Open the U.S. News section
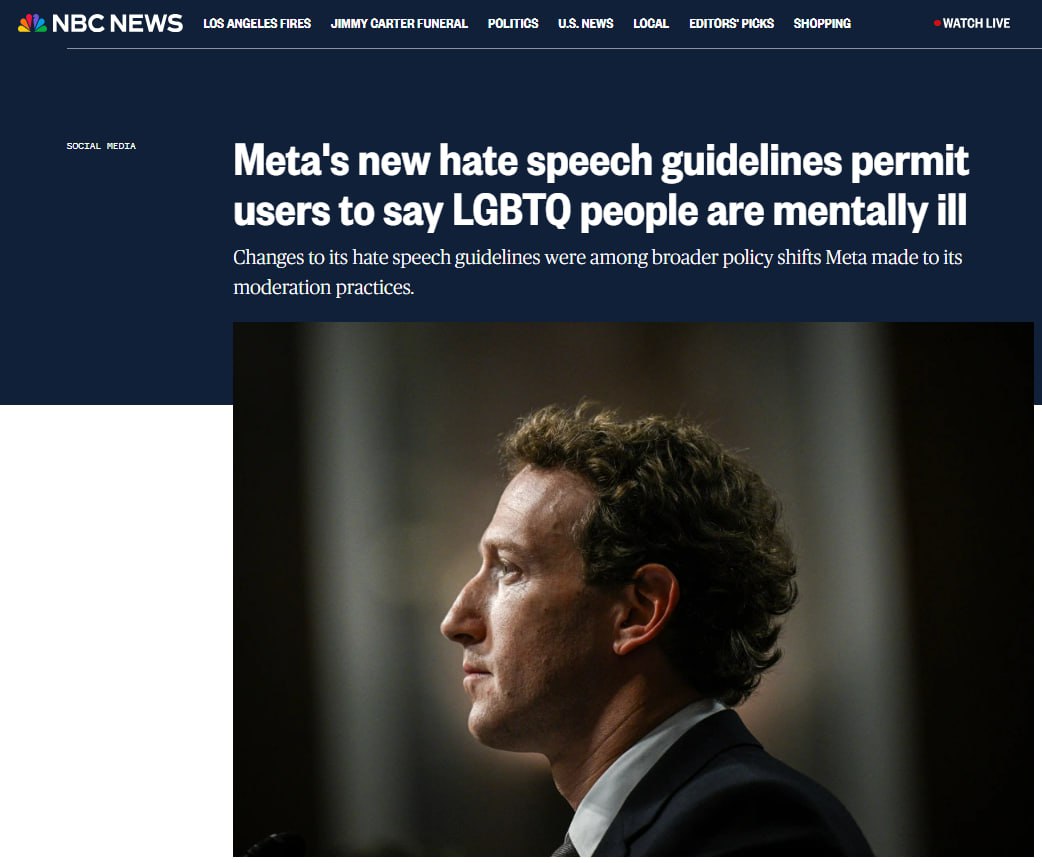1042x863 pixels. point(585,23)
